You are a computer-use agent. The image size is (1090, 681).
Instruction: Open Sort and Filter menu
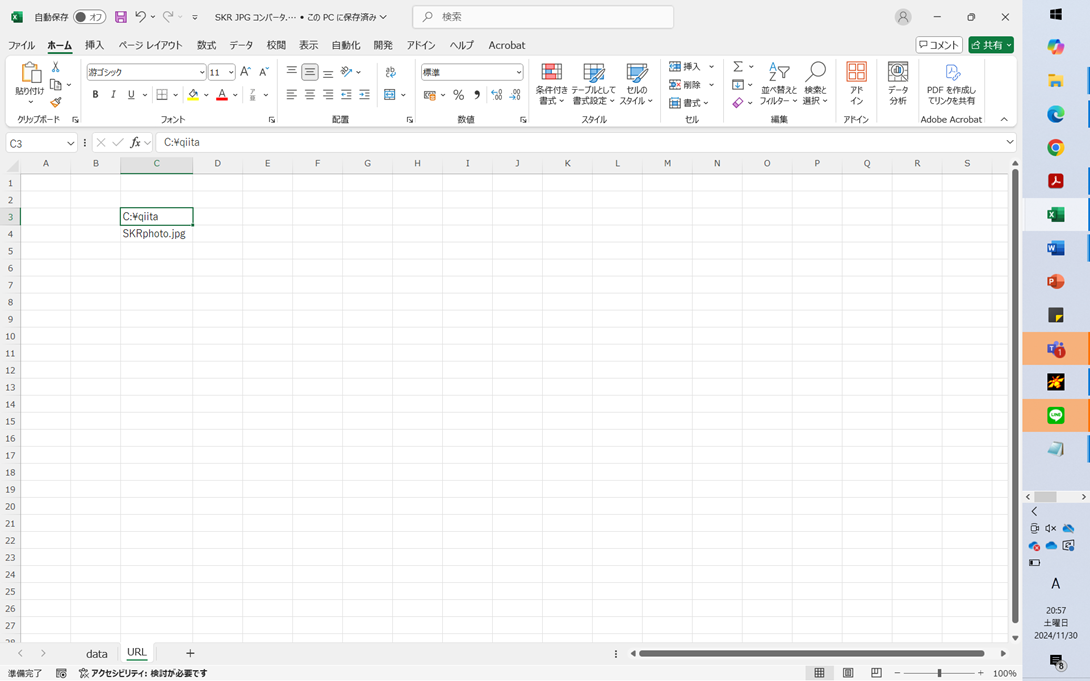click(x=779, y=83)
